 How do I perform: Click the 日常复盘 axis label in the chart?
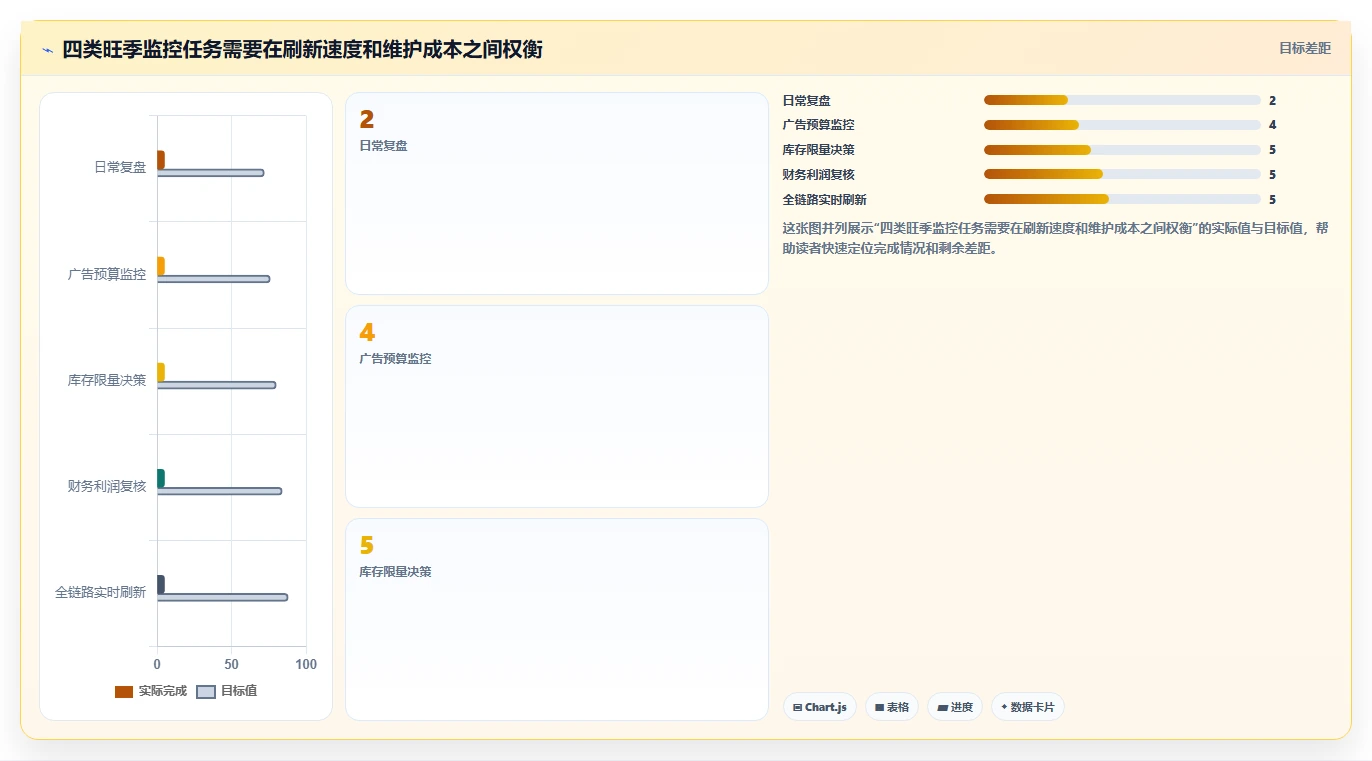[120, 167]
